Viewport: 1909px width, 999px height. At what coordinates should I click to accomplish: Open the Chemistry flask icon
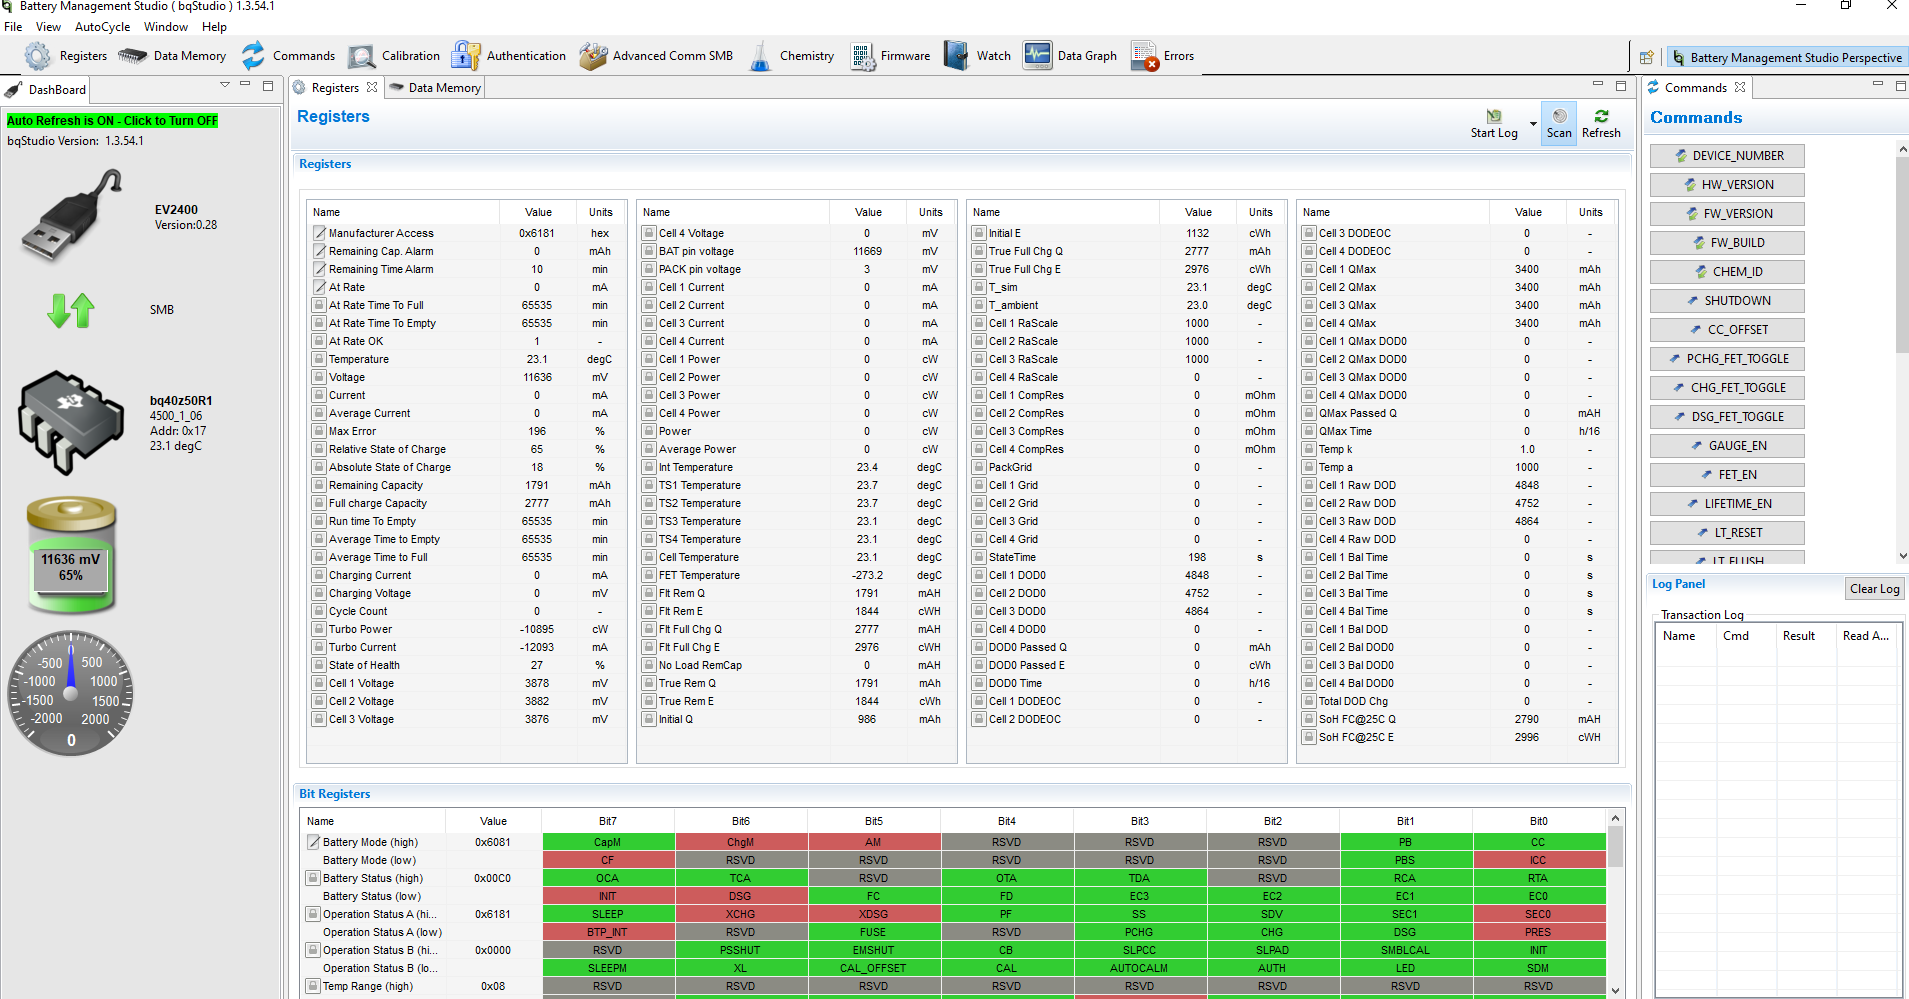(761, 56)
